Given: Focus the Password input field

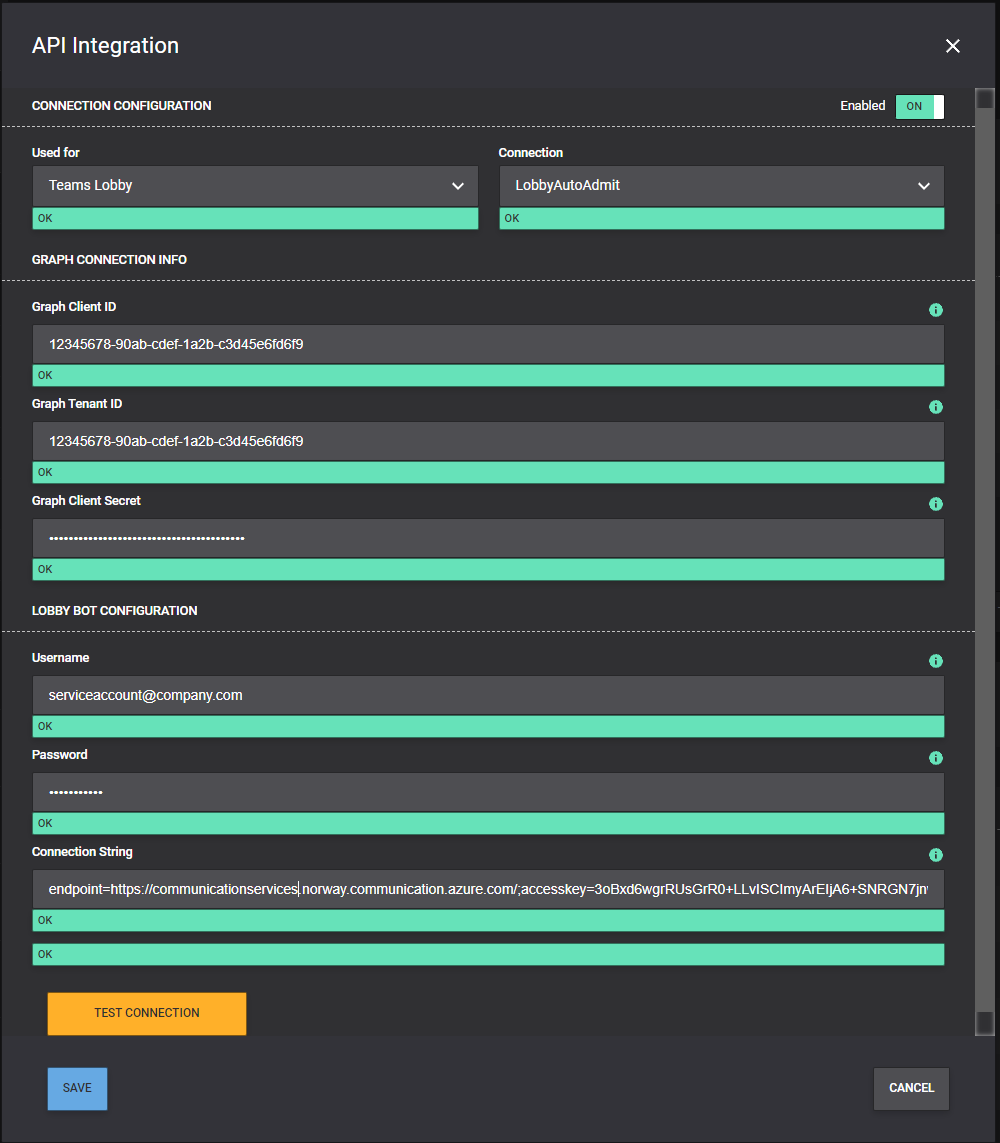Looking at the screenshot, I should [488, 792].
